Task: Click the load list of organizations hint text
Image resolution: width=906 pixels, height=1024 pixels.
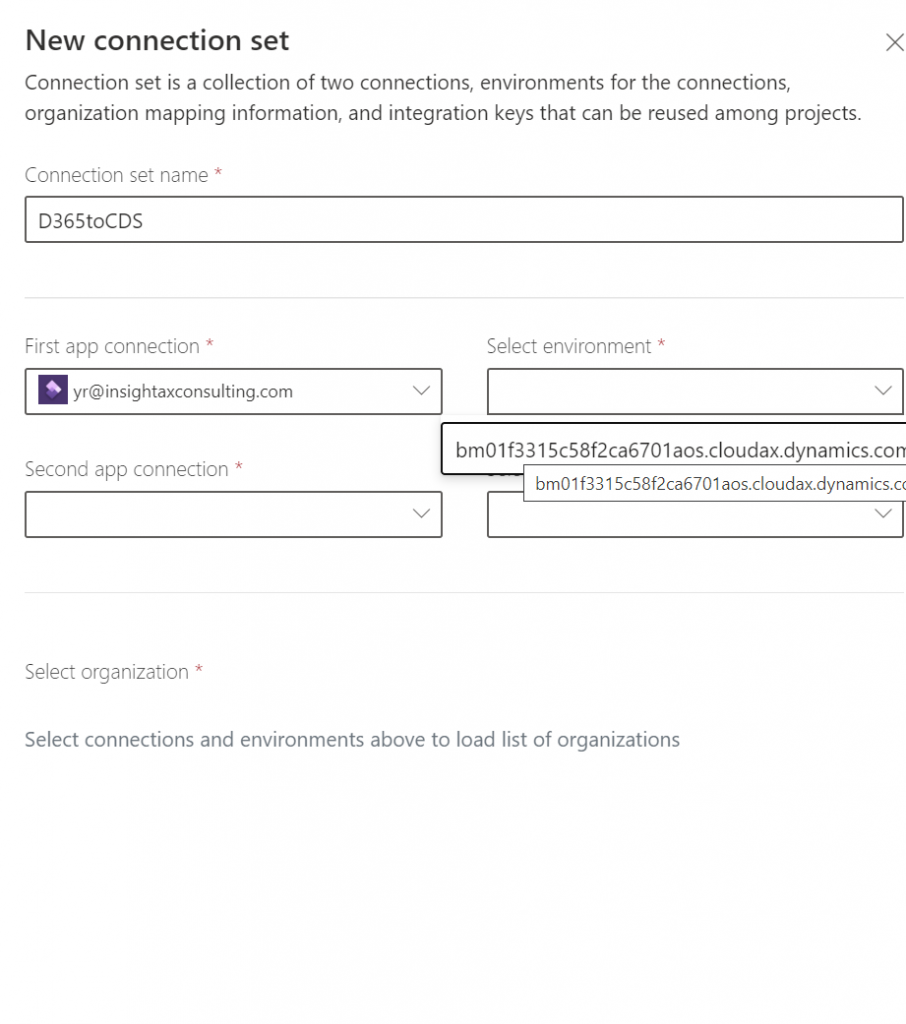Action: pos(352,740)
